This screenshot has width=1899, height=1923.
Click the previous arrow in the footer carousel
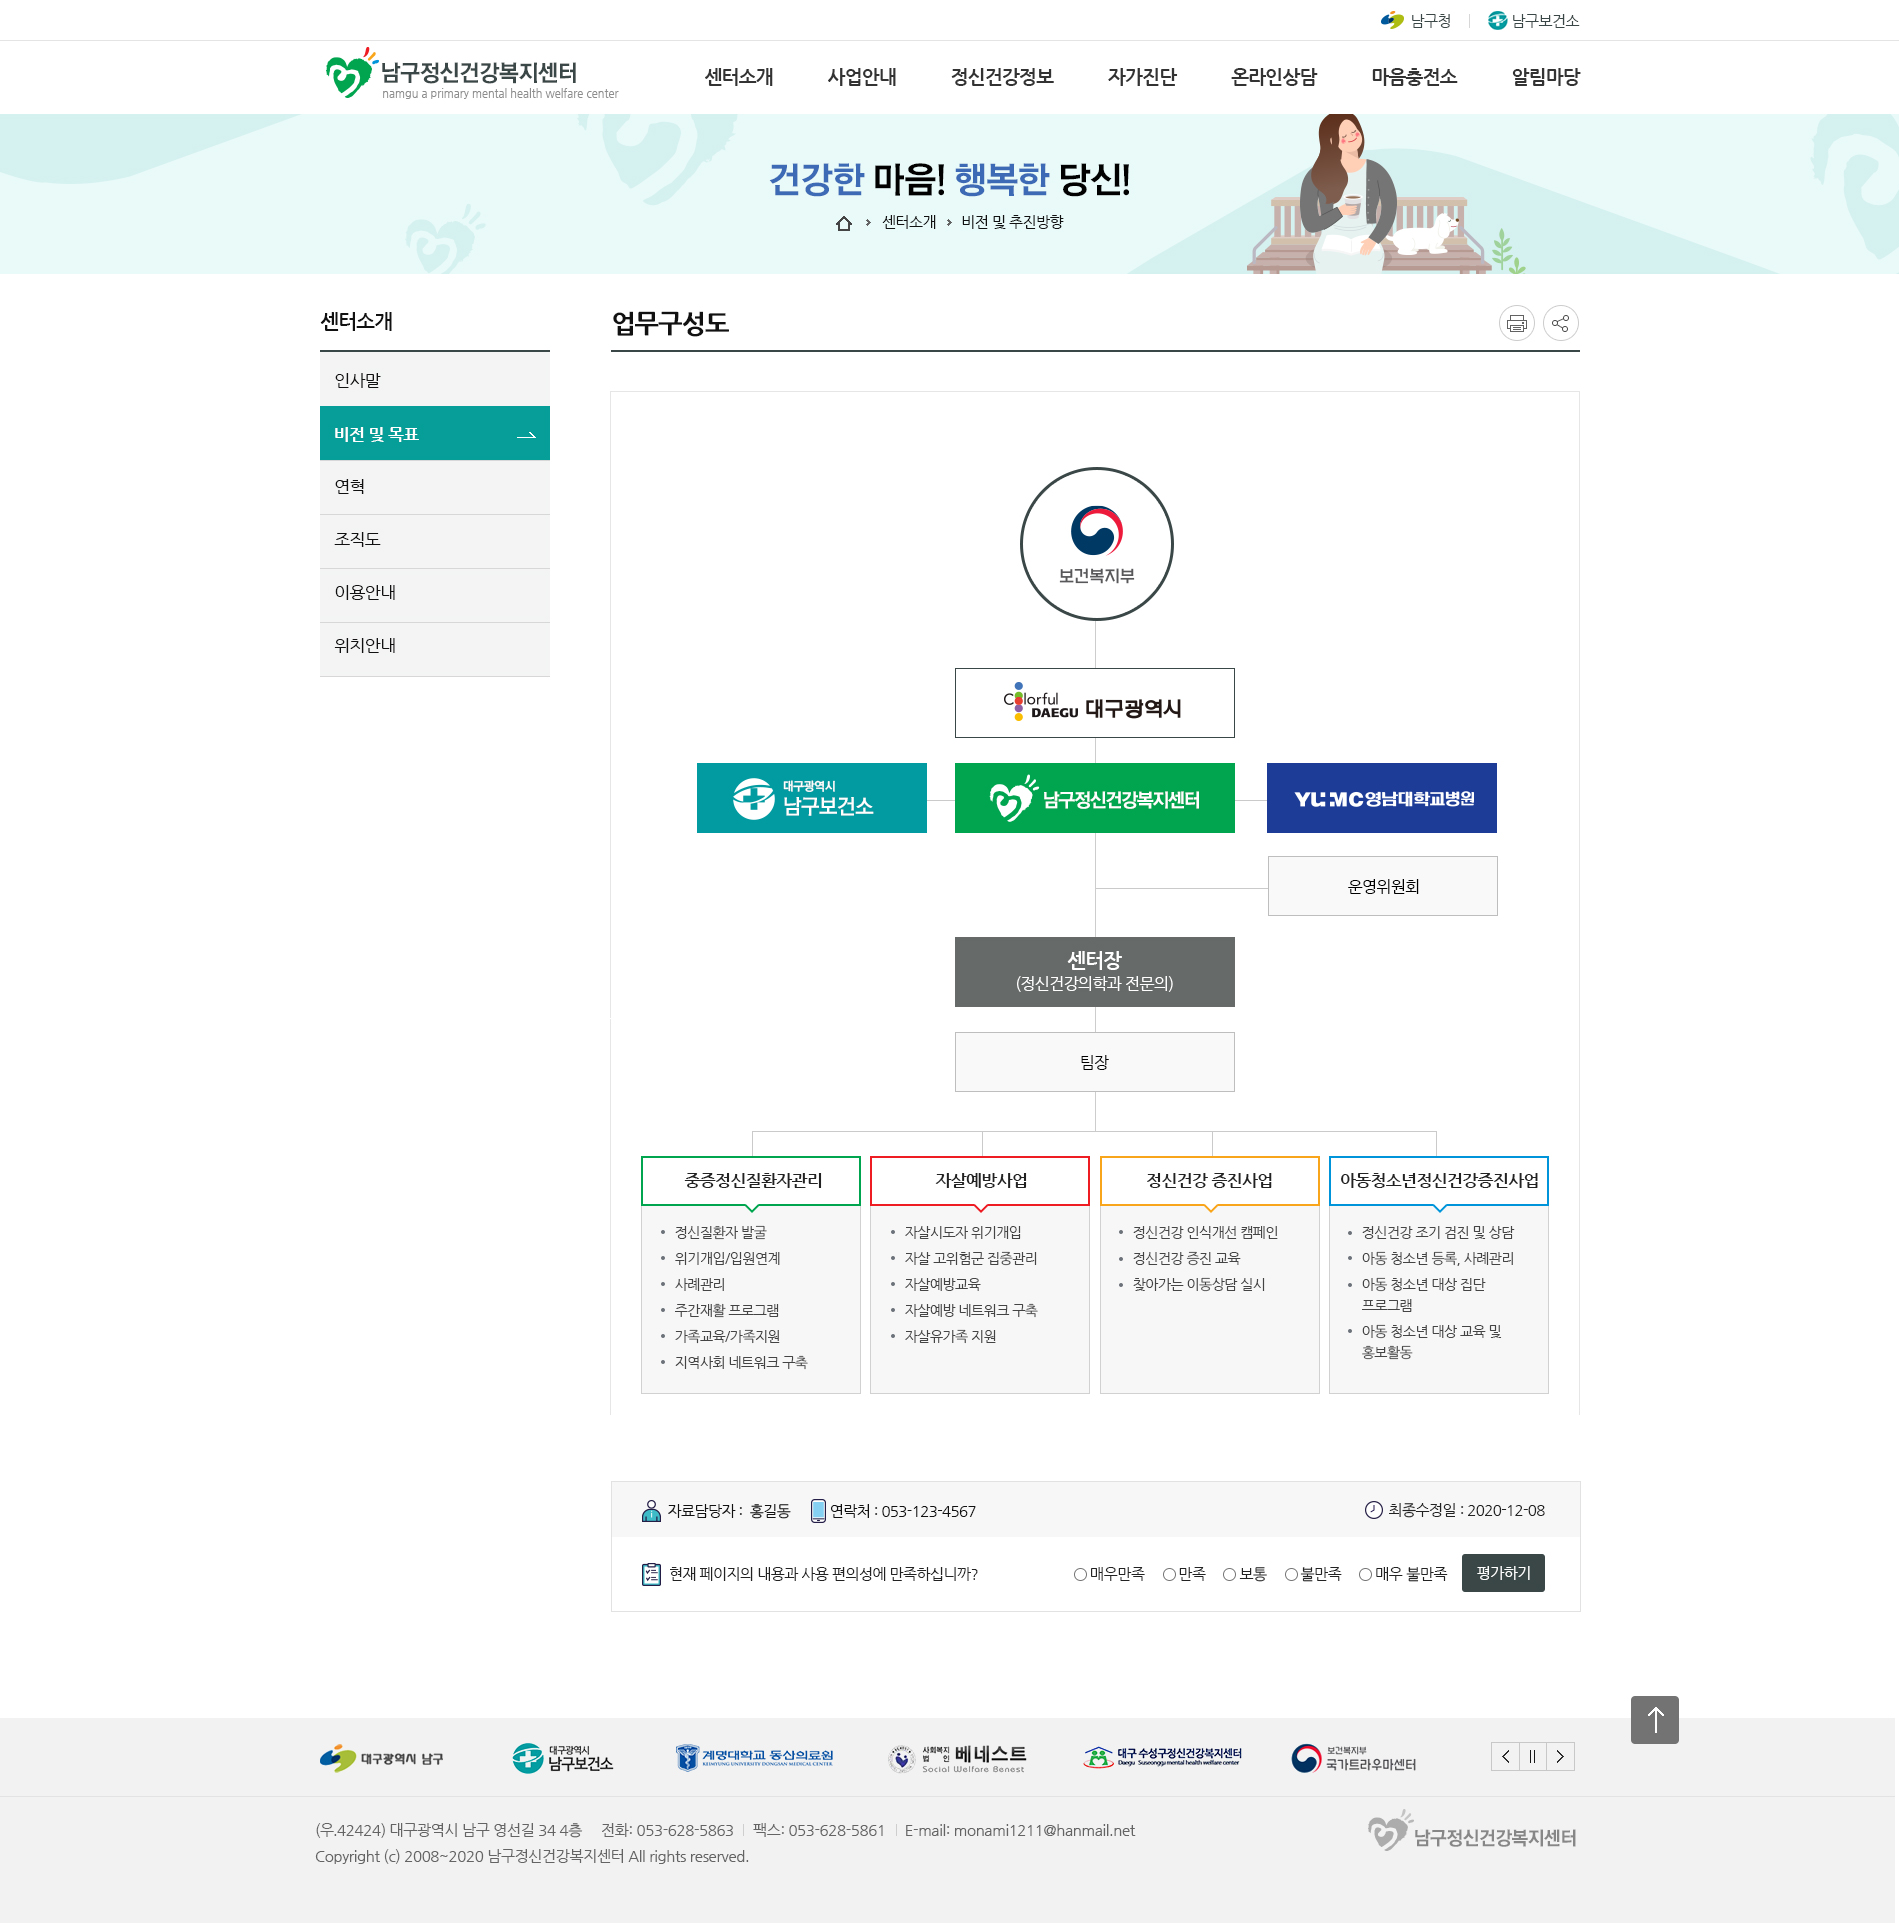(x=1505, y=1756)
